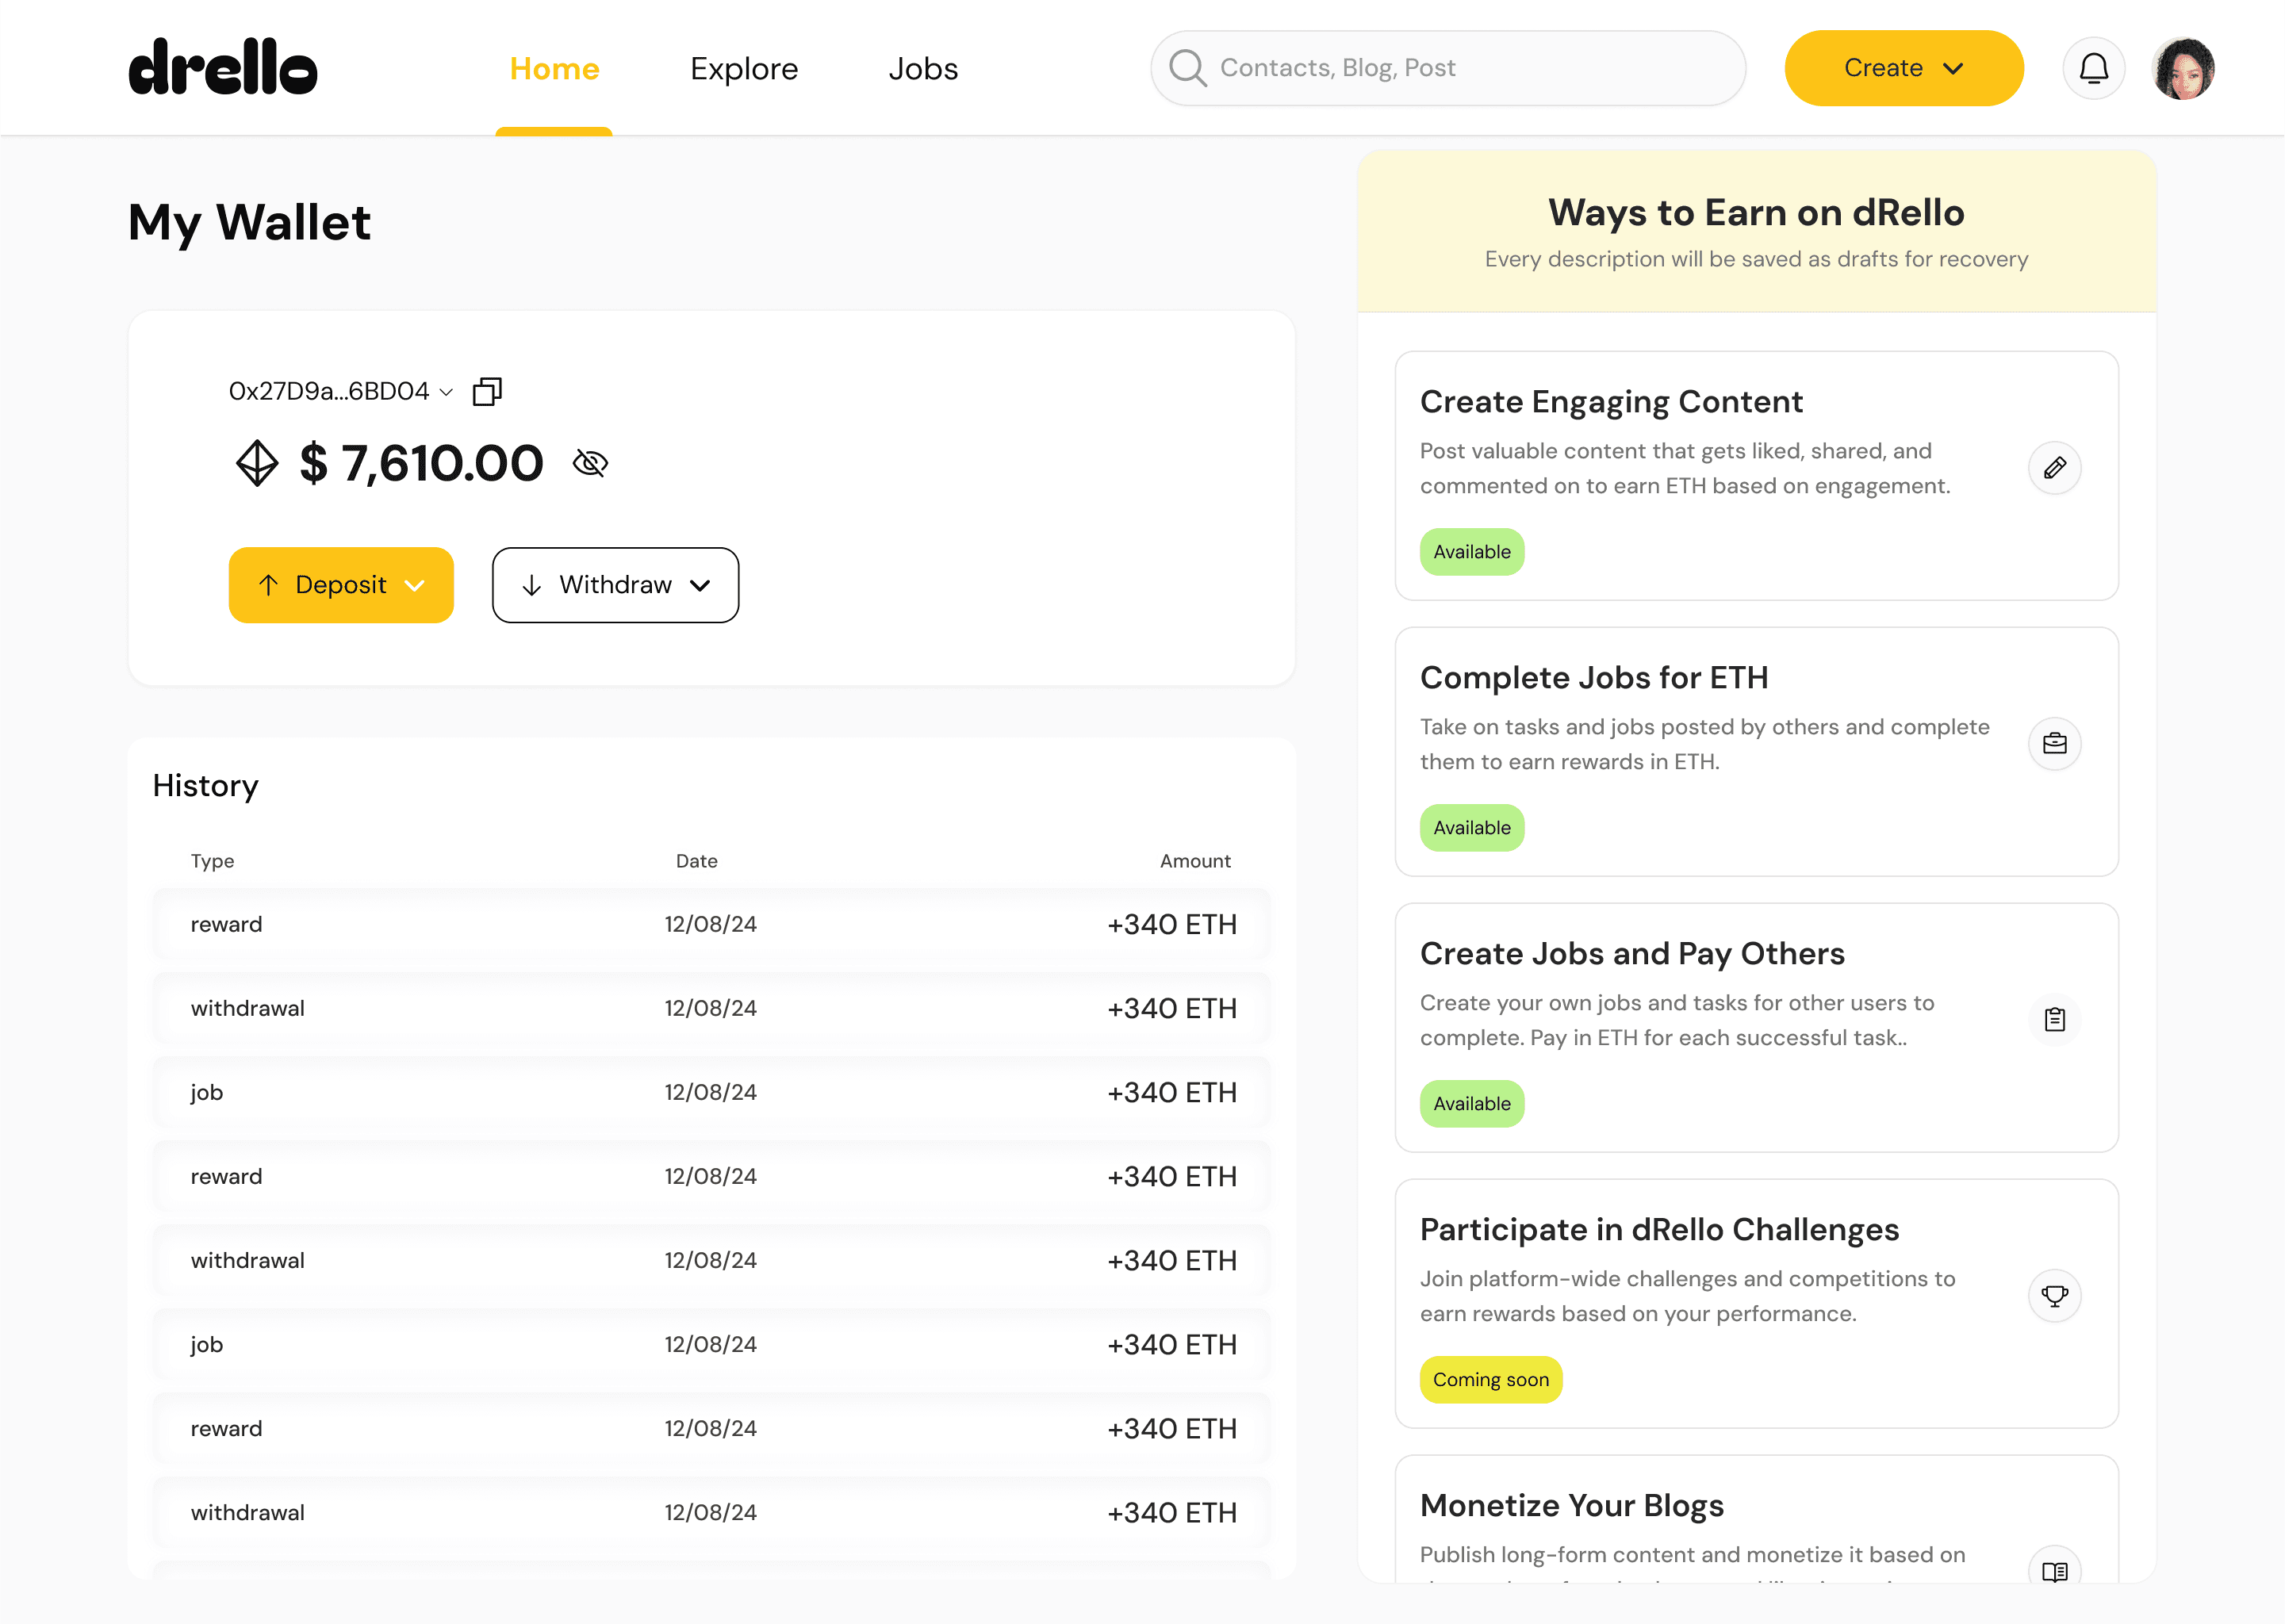This screenshot has height=1624, width=2285.
Task: Open the Create dropdown menu
Action: point(1904,68)
